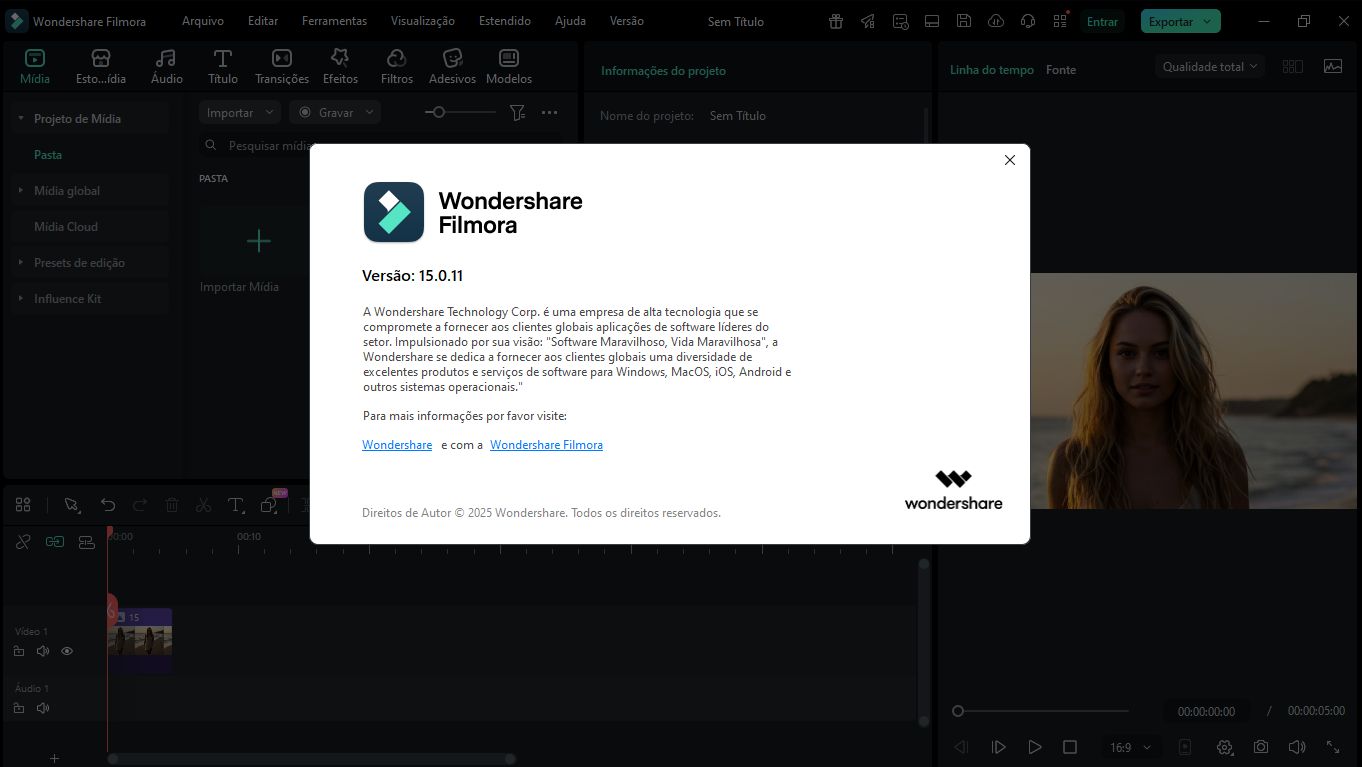Click the save project floppy disk icon

(963, 21)
